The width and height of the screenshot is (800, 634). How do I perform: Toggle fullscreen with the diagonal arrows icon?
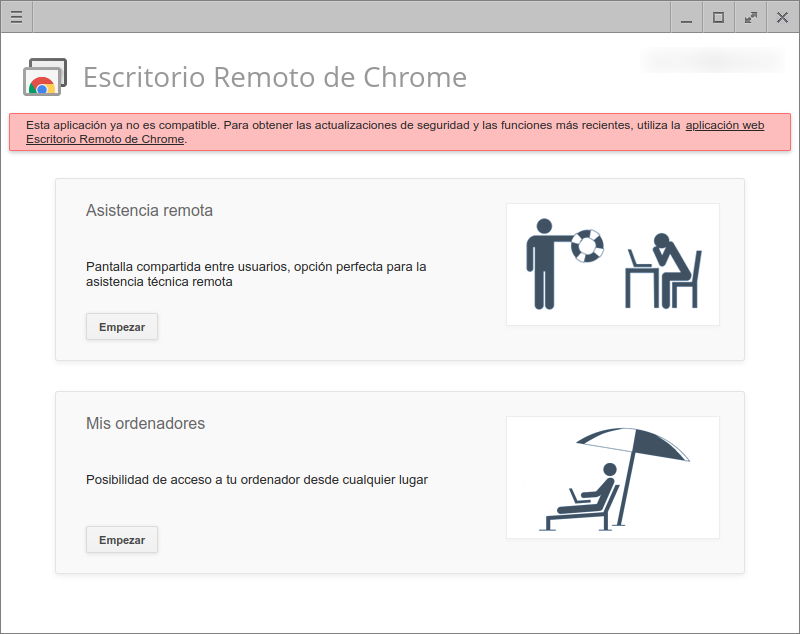tap(751, 17)
